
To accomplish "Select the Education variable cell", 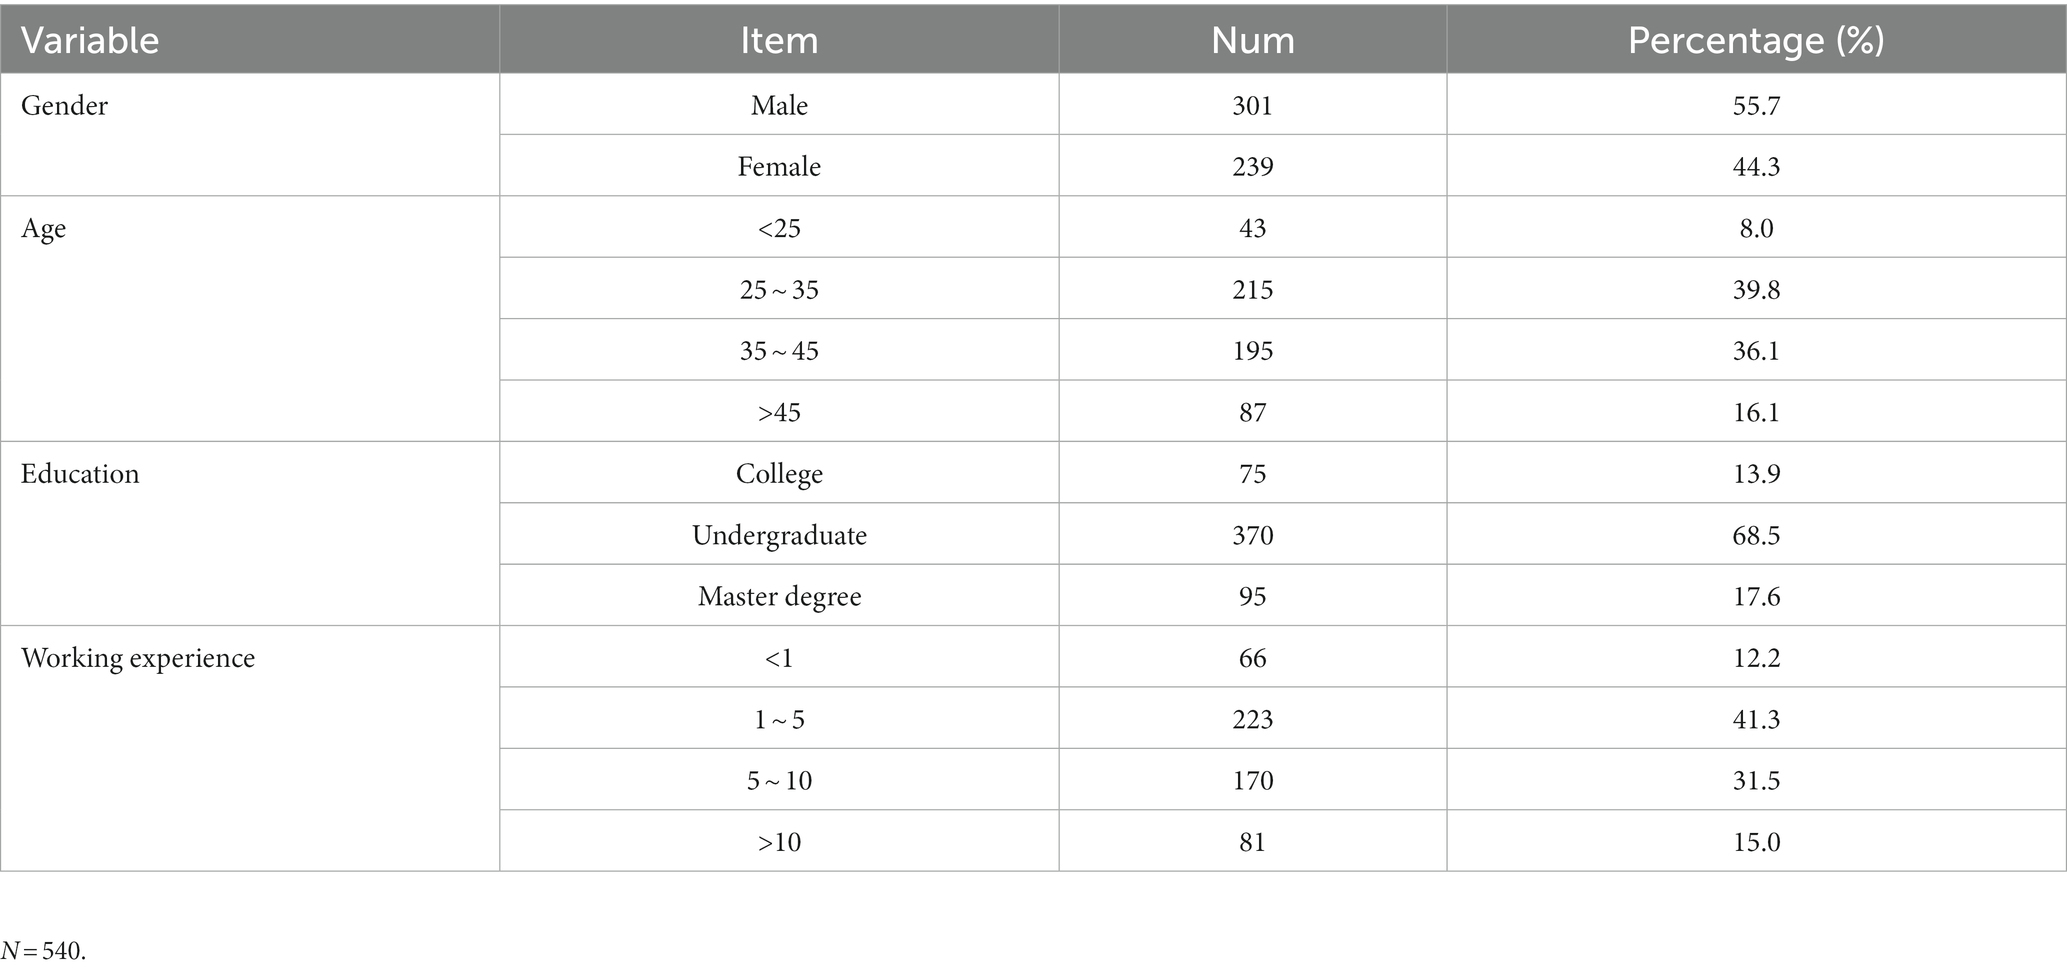I will [250, 534].
